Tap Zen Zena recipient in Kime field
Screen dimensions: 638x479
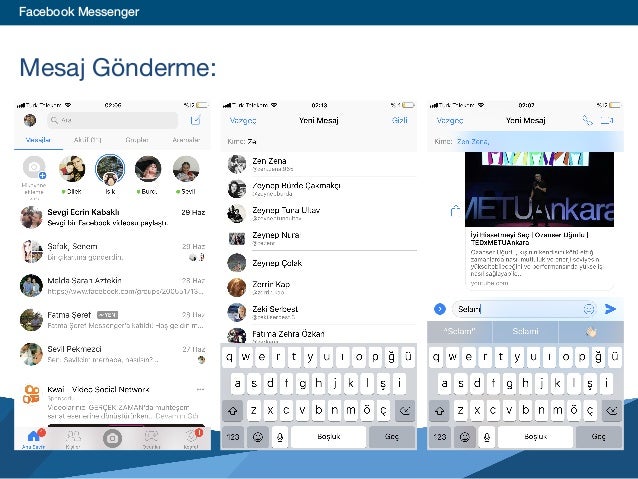click(473, 142)
